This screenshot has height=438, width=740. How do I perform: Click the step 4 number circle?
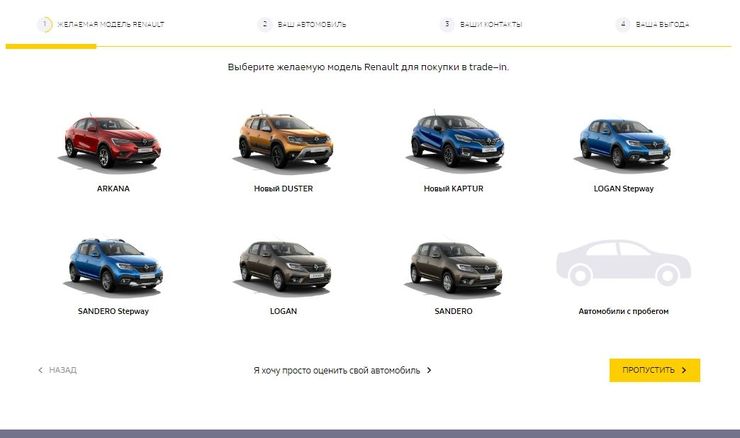[623, 24]
